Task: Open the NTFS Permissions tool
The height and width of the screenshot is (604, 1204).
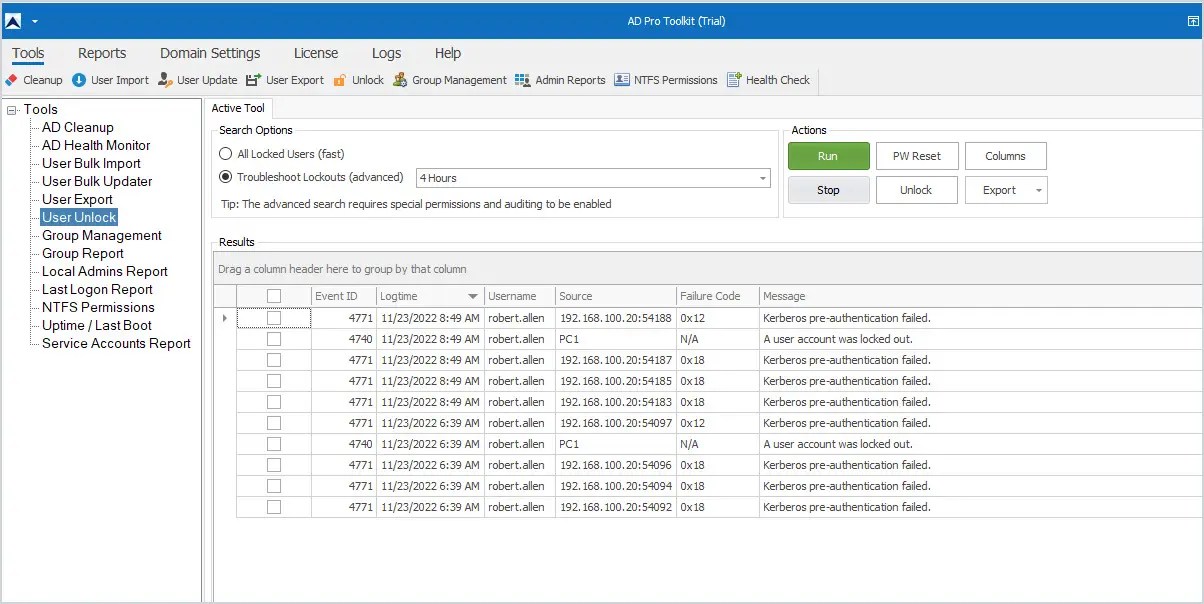Action: (665, 80)
